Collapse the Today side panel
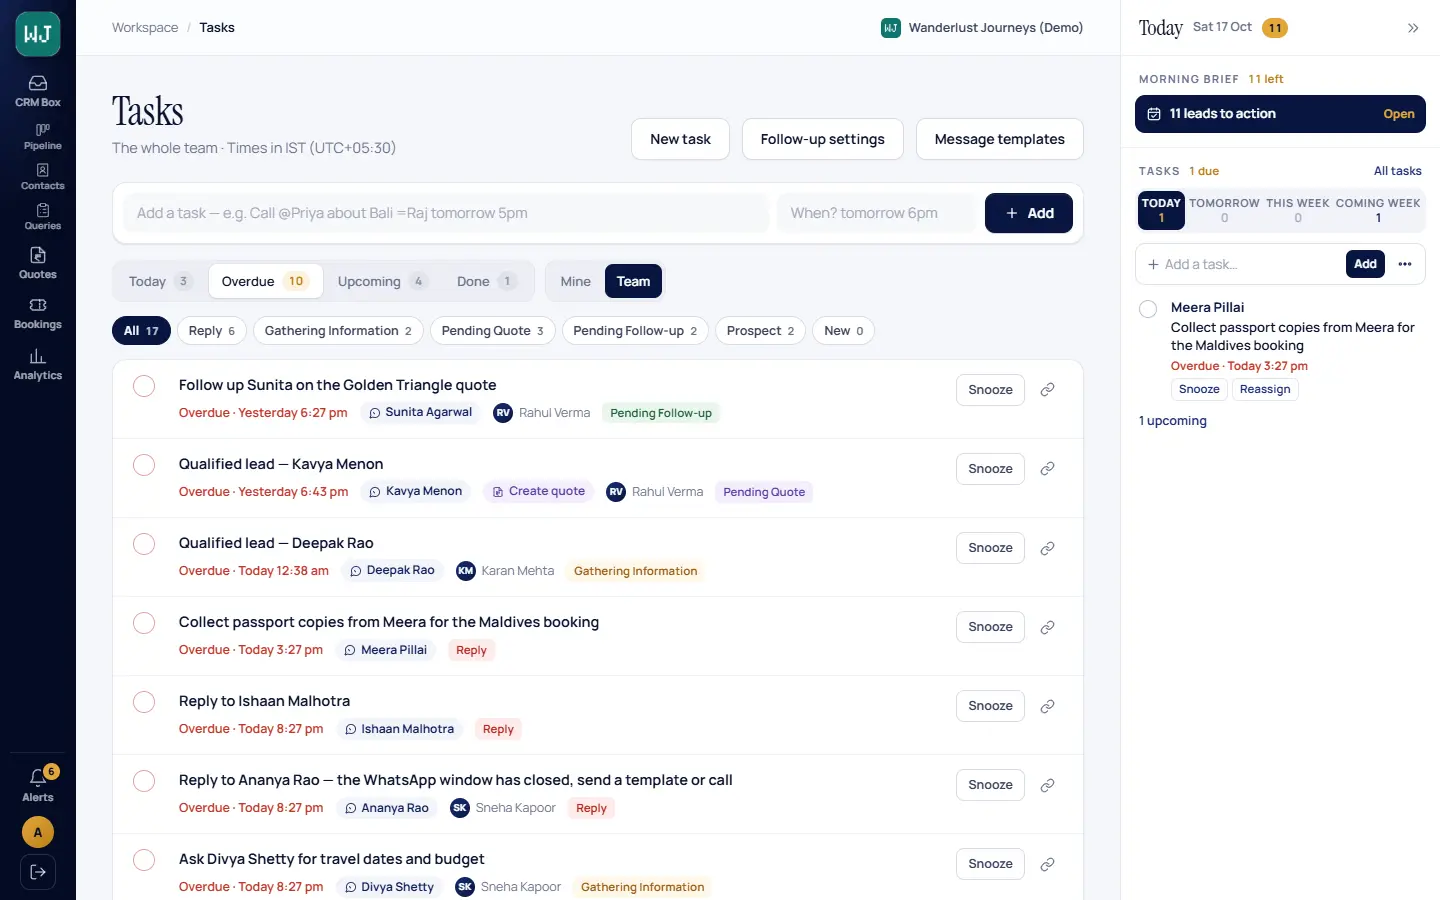1440x900 pixels. point(1413,28)
